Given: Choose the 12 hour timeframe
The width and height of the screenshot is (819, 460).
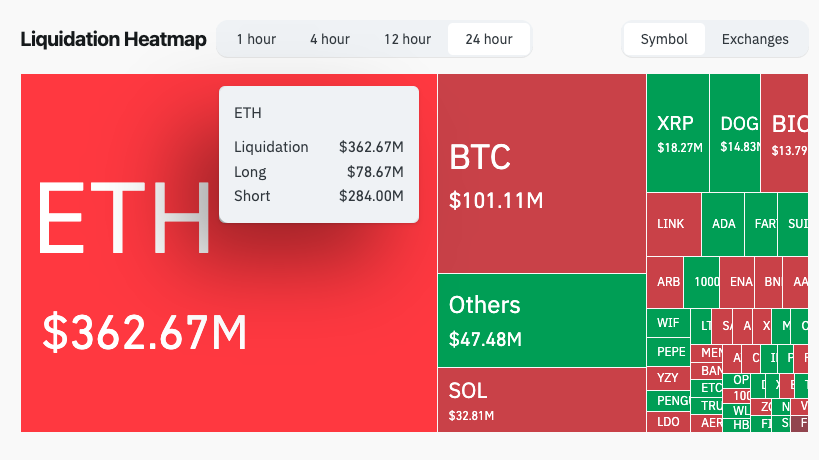Looking at the screenshot, I should click(407, 39).
